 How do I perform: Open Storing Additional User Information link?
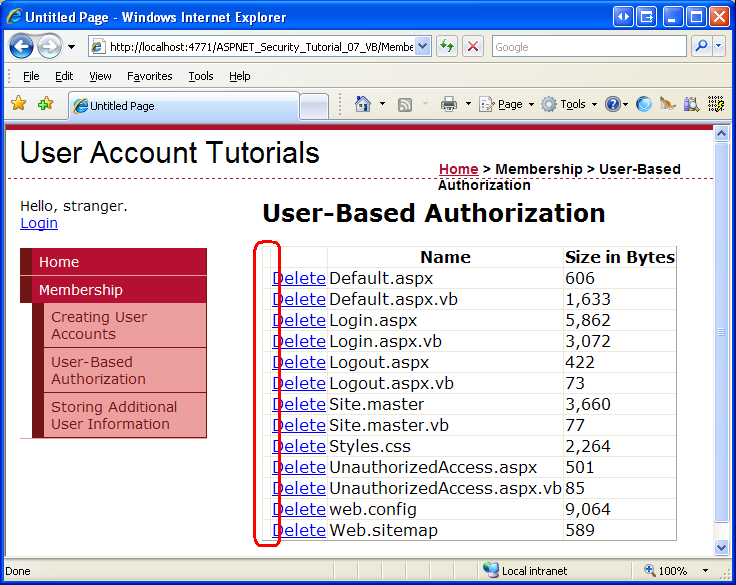pos(125,416)
